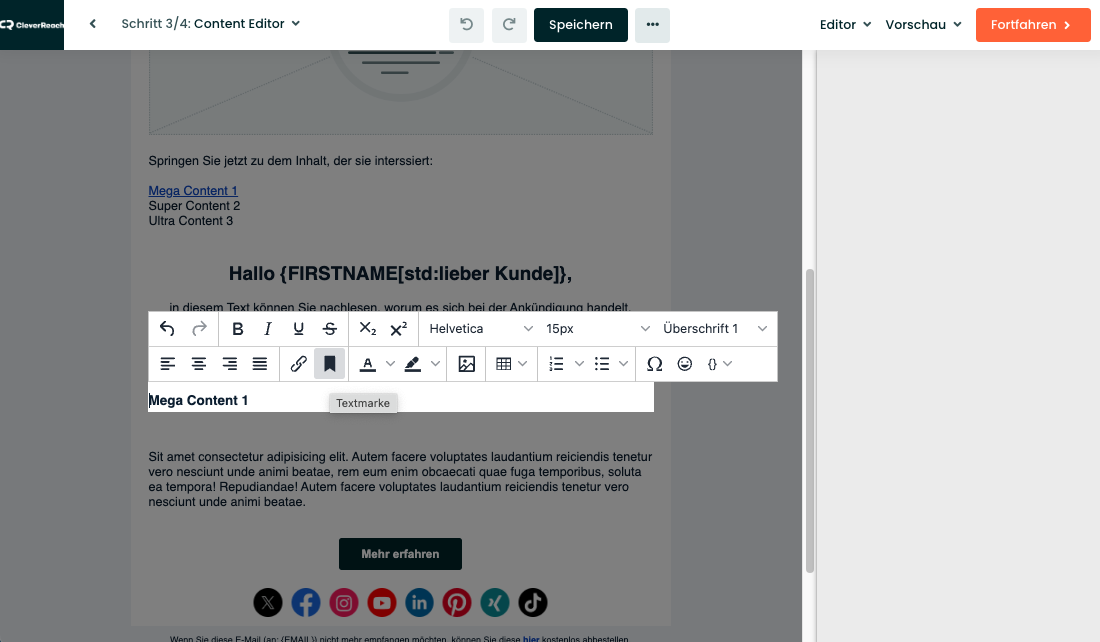Open the Helvetica font family dropdown
This screenshot has height=642, width=1100.
point(481,328)
